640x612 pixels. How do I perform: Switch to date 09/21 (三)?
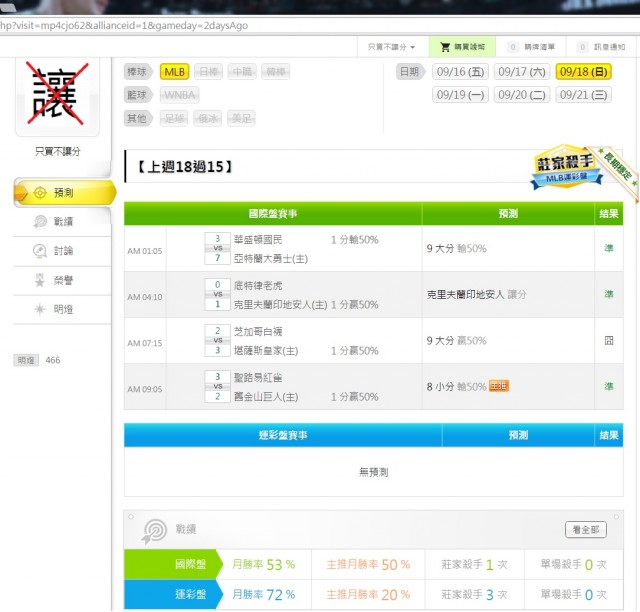click(584, 95)
